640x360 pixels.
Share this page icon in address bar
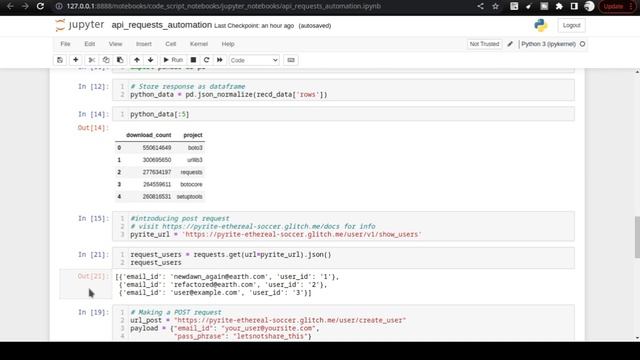pos(480,6)
